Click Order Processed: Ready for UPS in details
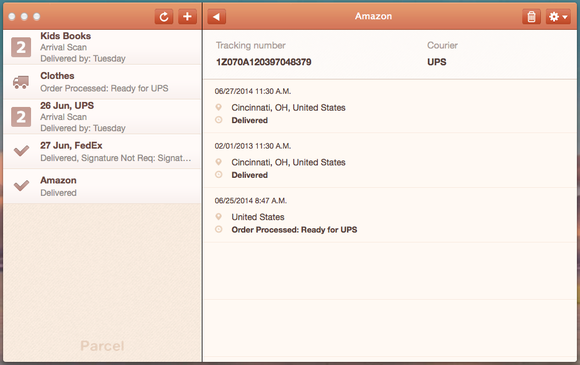This screenshot has height=365, width=580. (294, 230)
